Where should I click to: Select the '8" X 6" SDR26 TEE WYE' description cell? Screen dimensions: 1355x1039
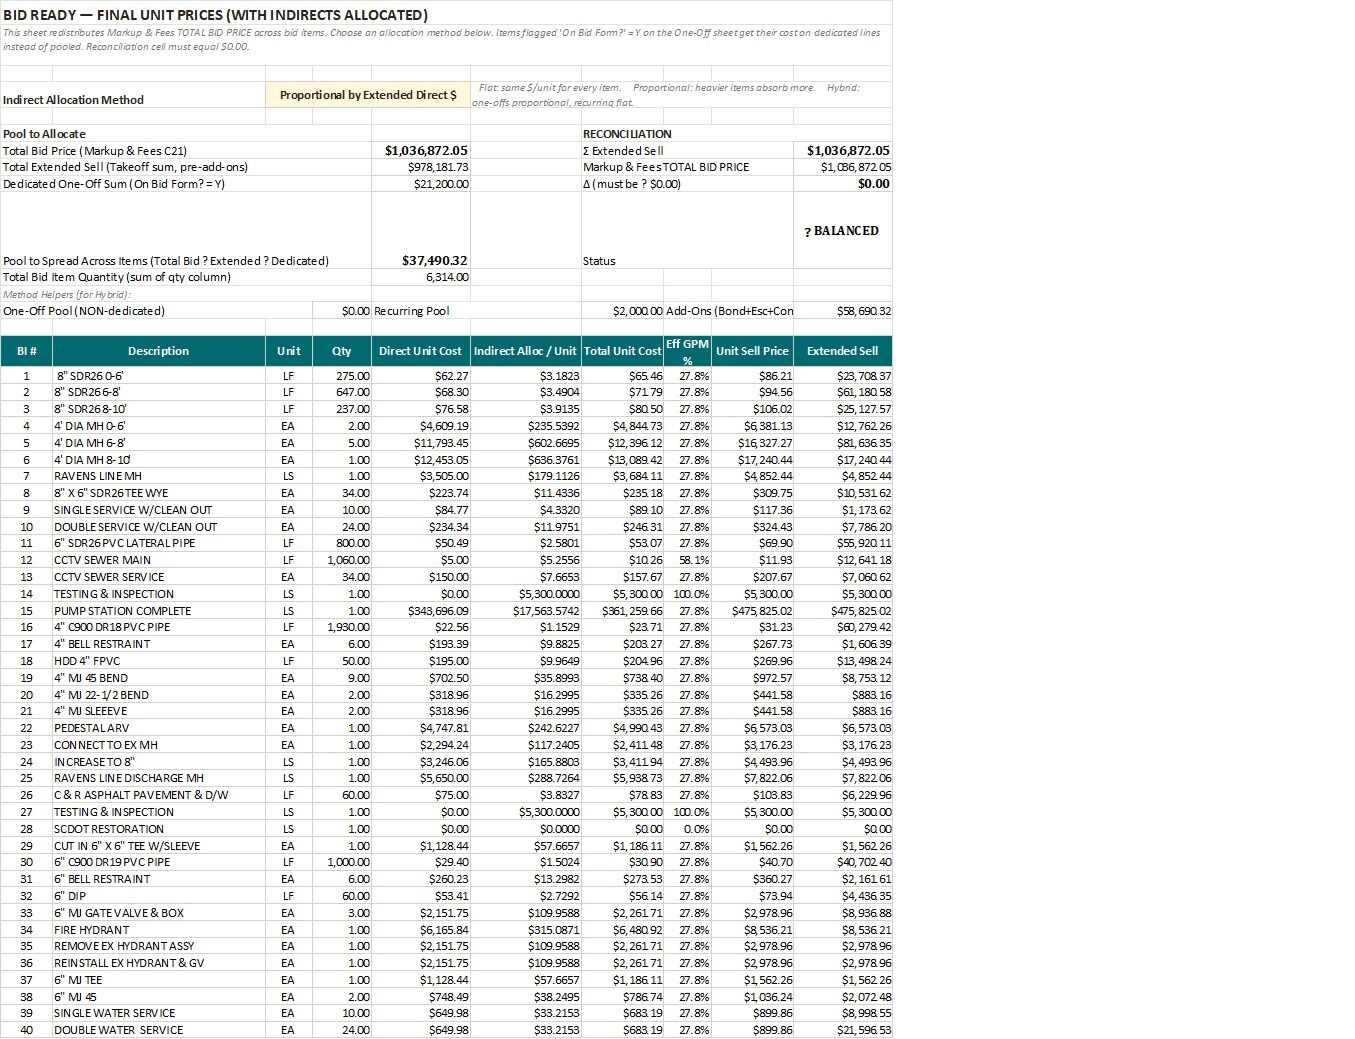[159, 493]
